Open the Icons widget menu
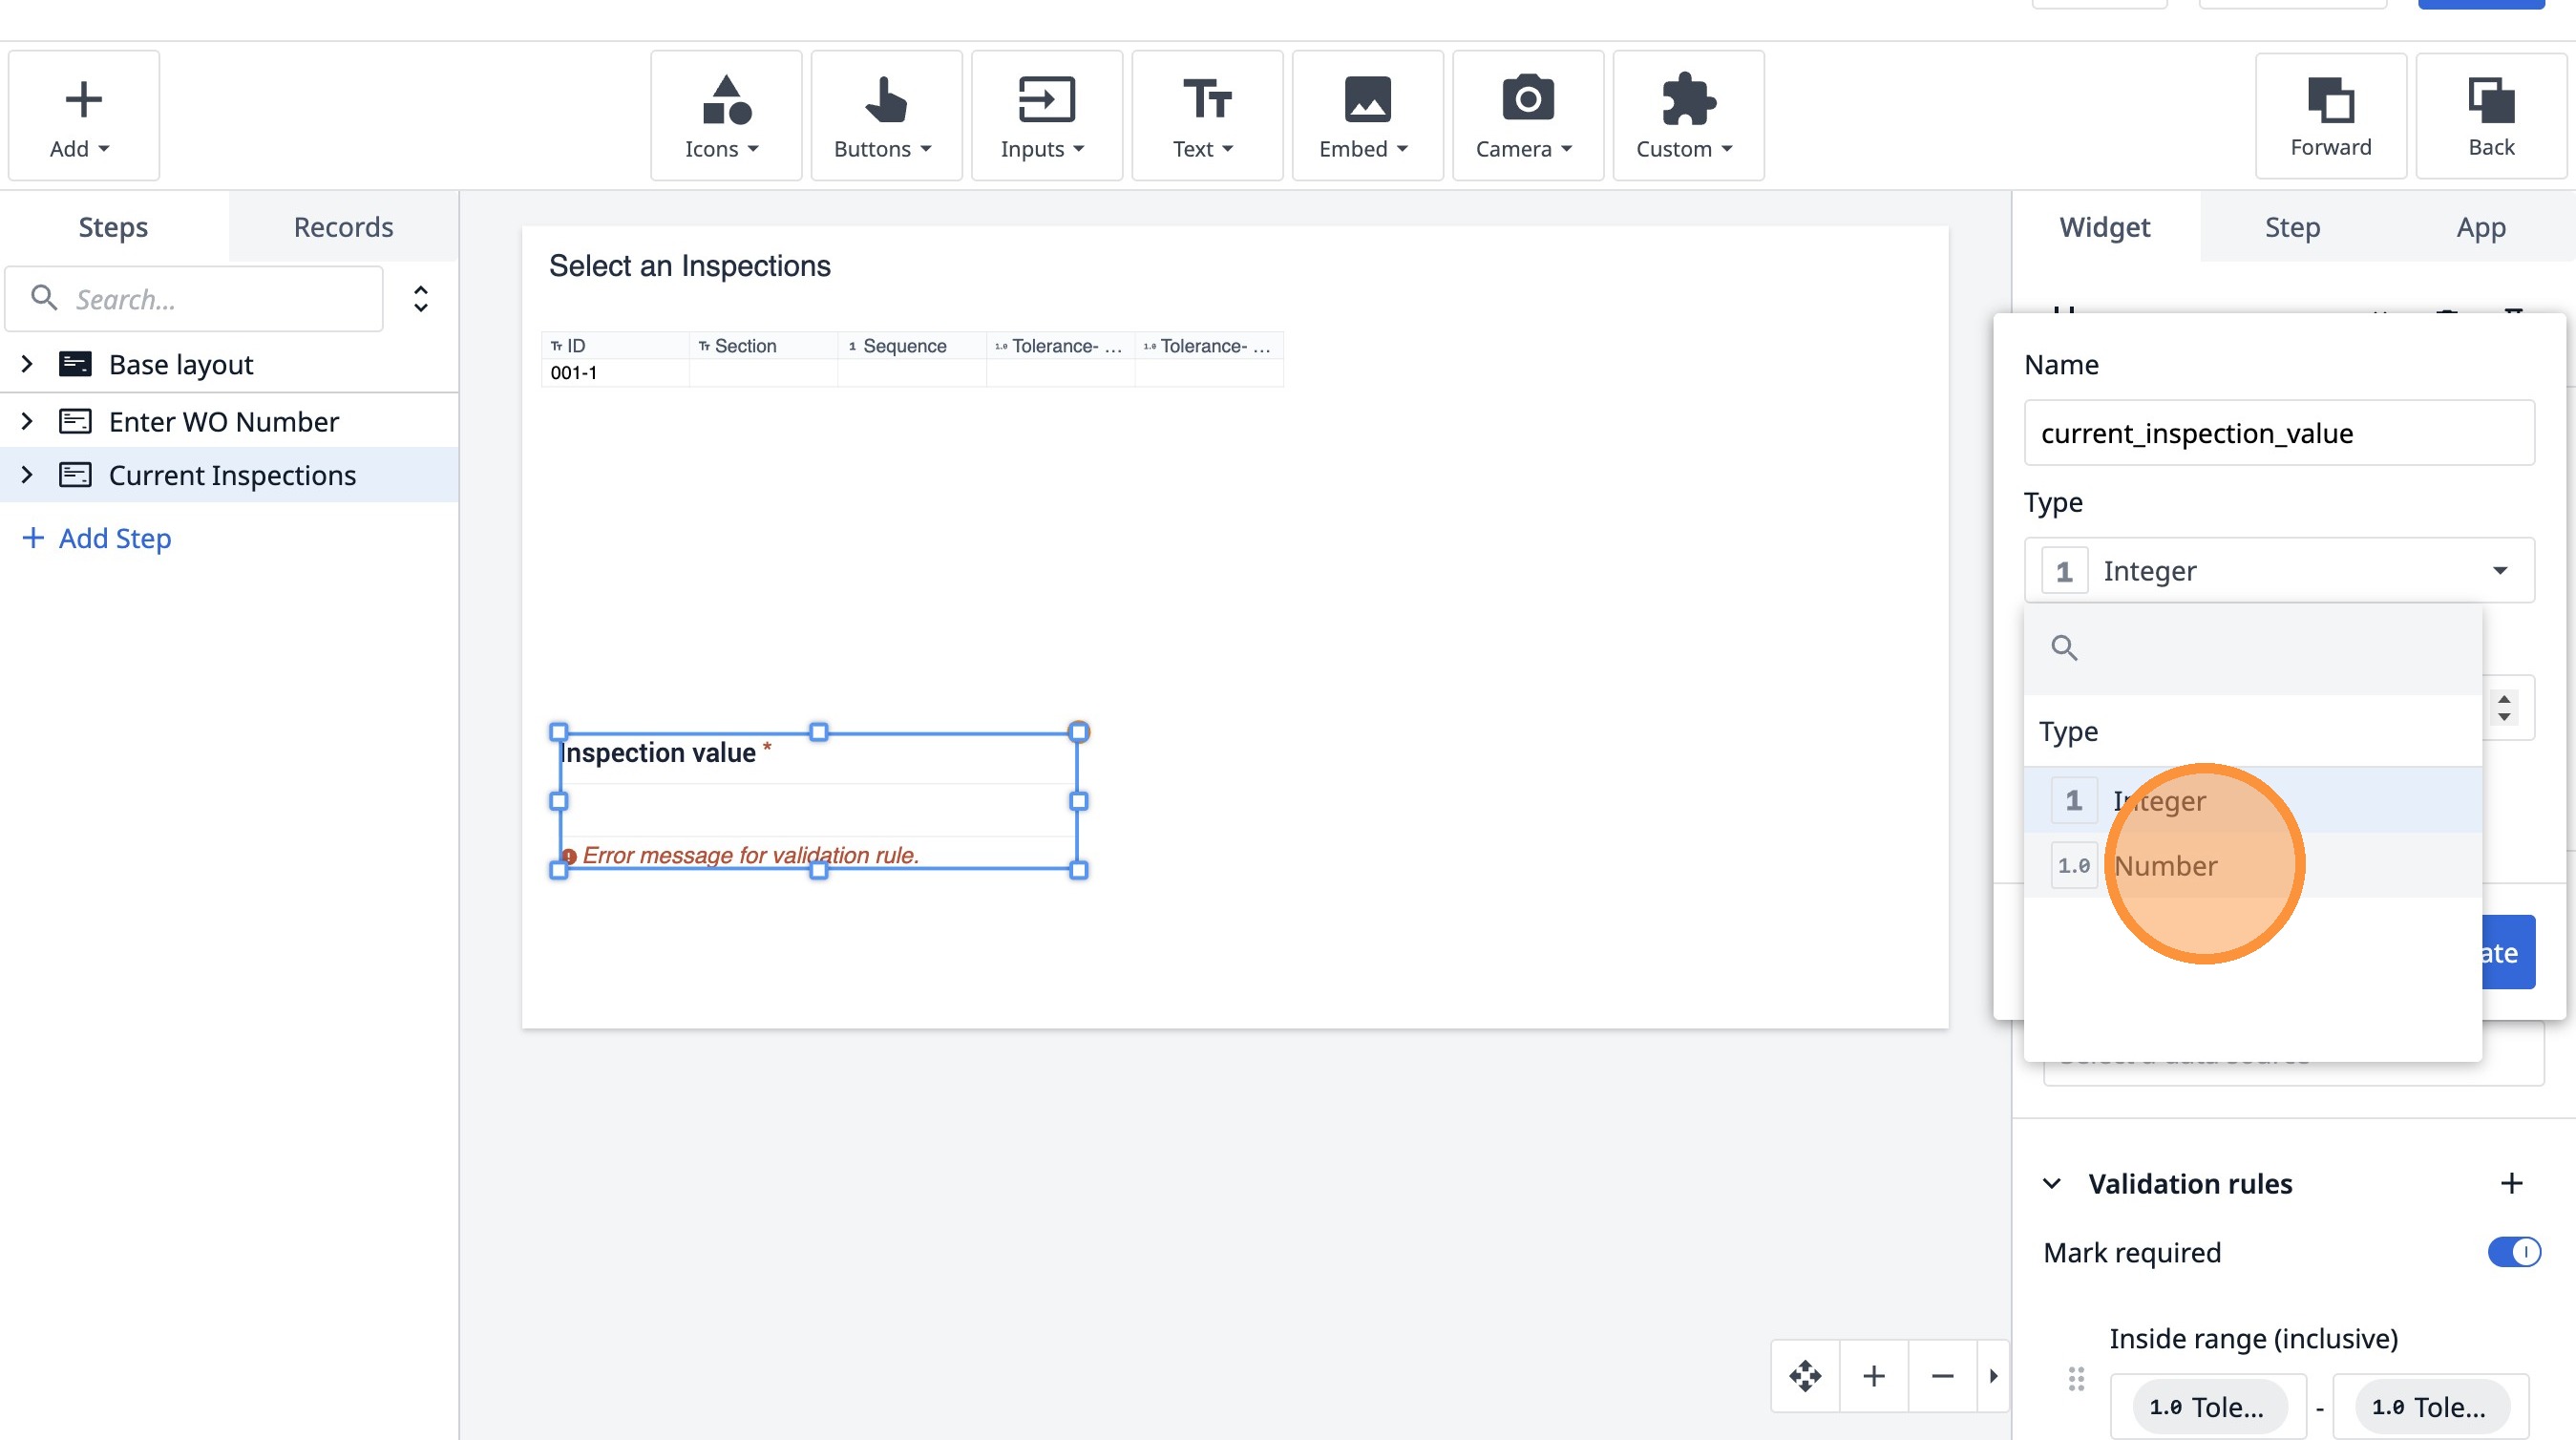Image resolution: width=2576 pixels, height=1440 pixels. tap(725, 116)
